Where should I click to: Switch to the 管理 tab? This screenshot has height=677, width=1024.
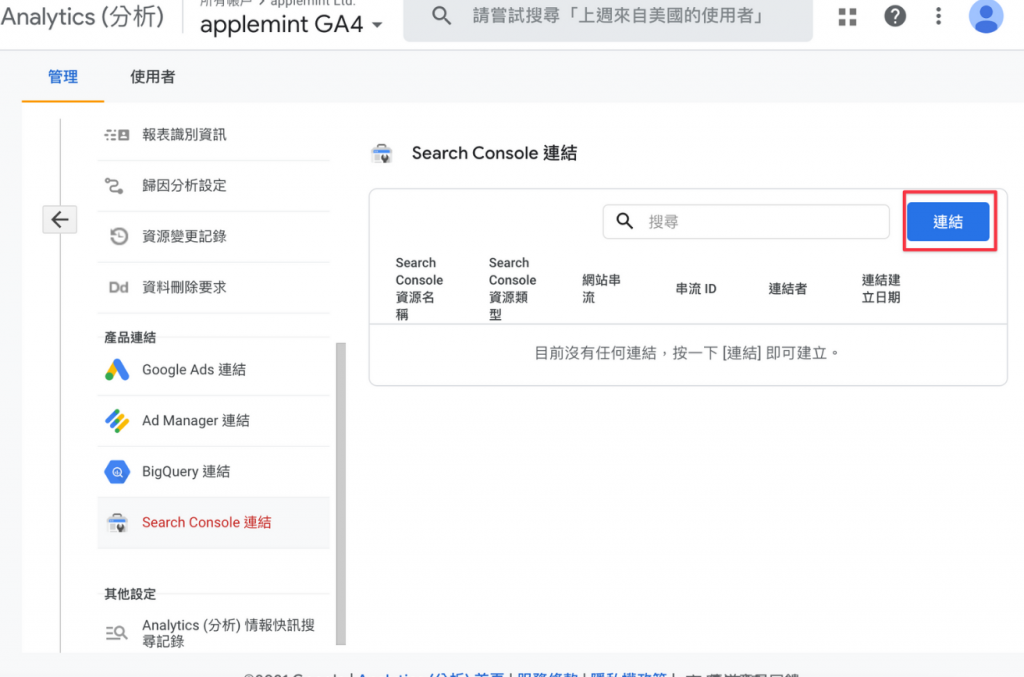click(x=63, y=77)
